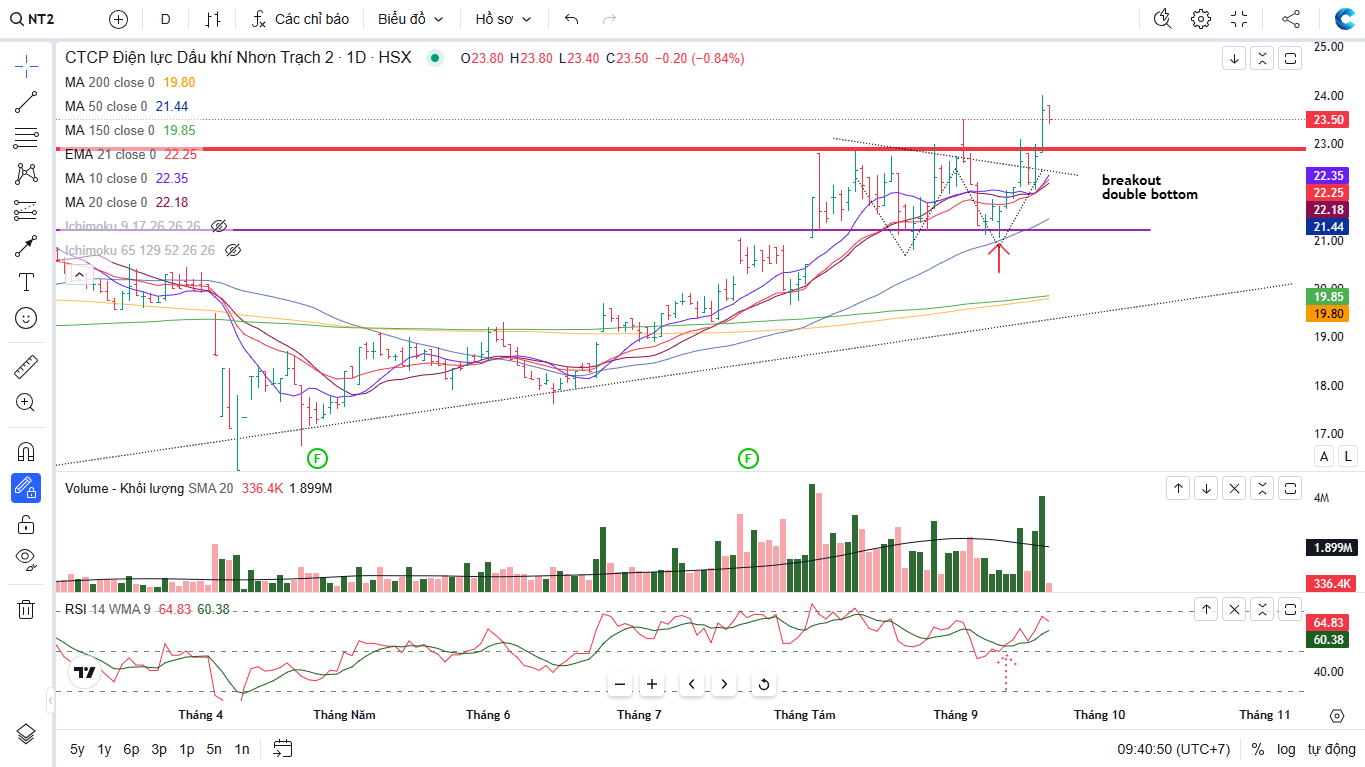Delete drawings with the trash icon
This screenshot has width=1365, height=767.
[26, 609]
